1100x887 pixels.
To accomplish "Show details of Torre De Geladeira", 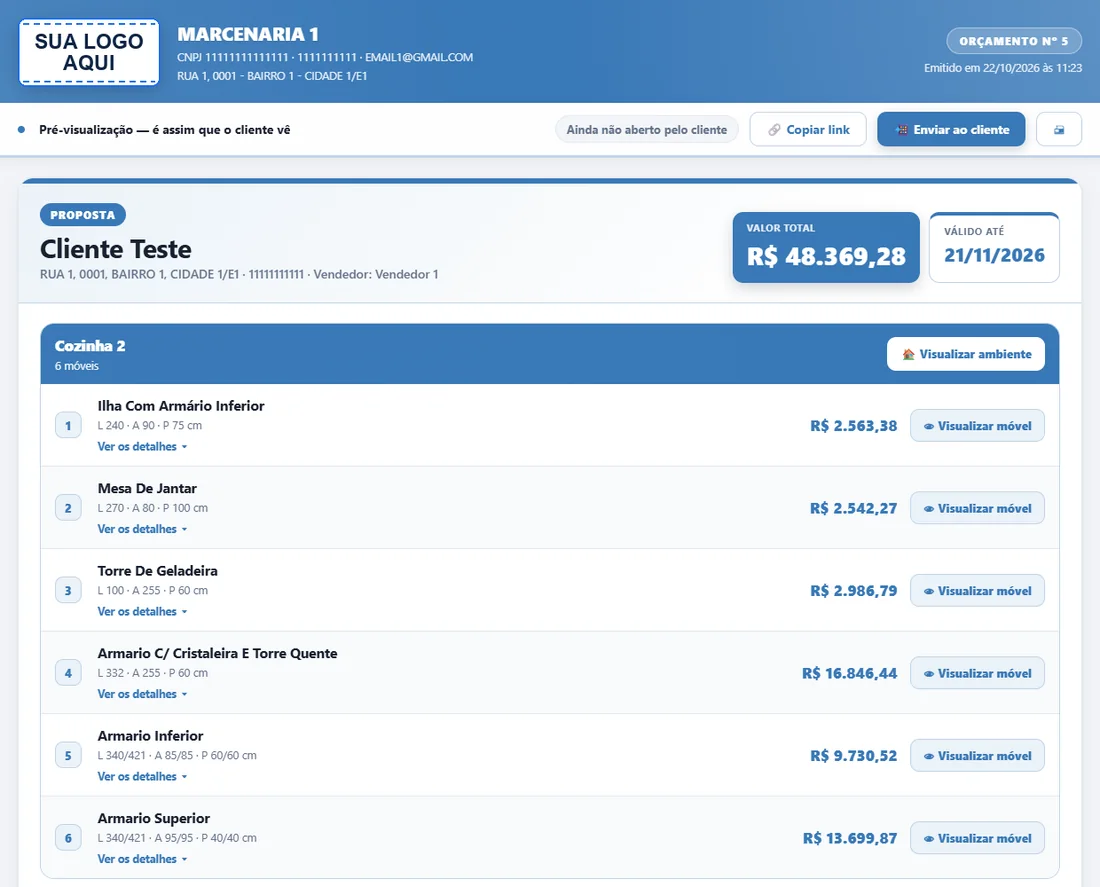I will coord(142,611).
